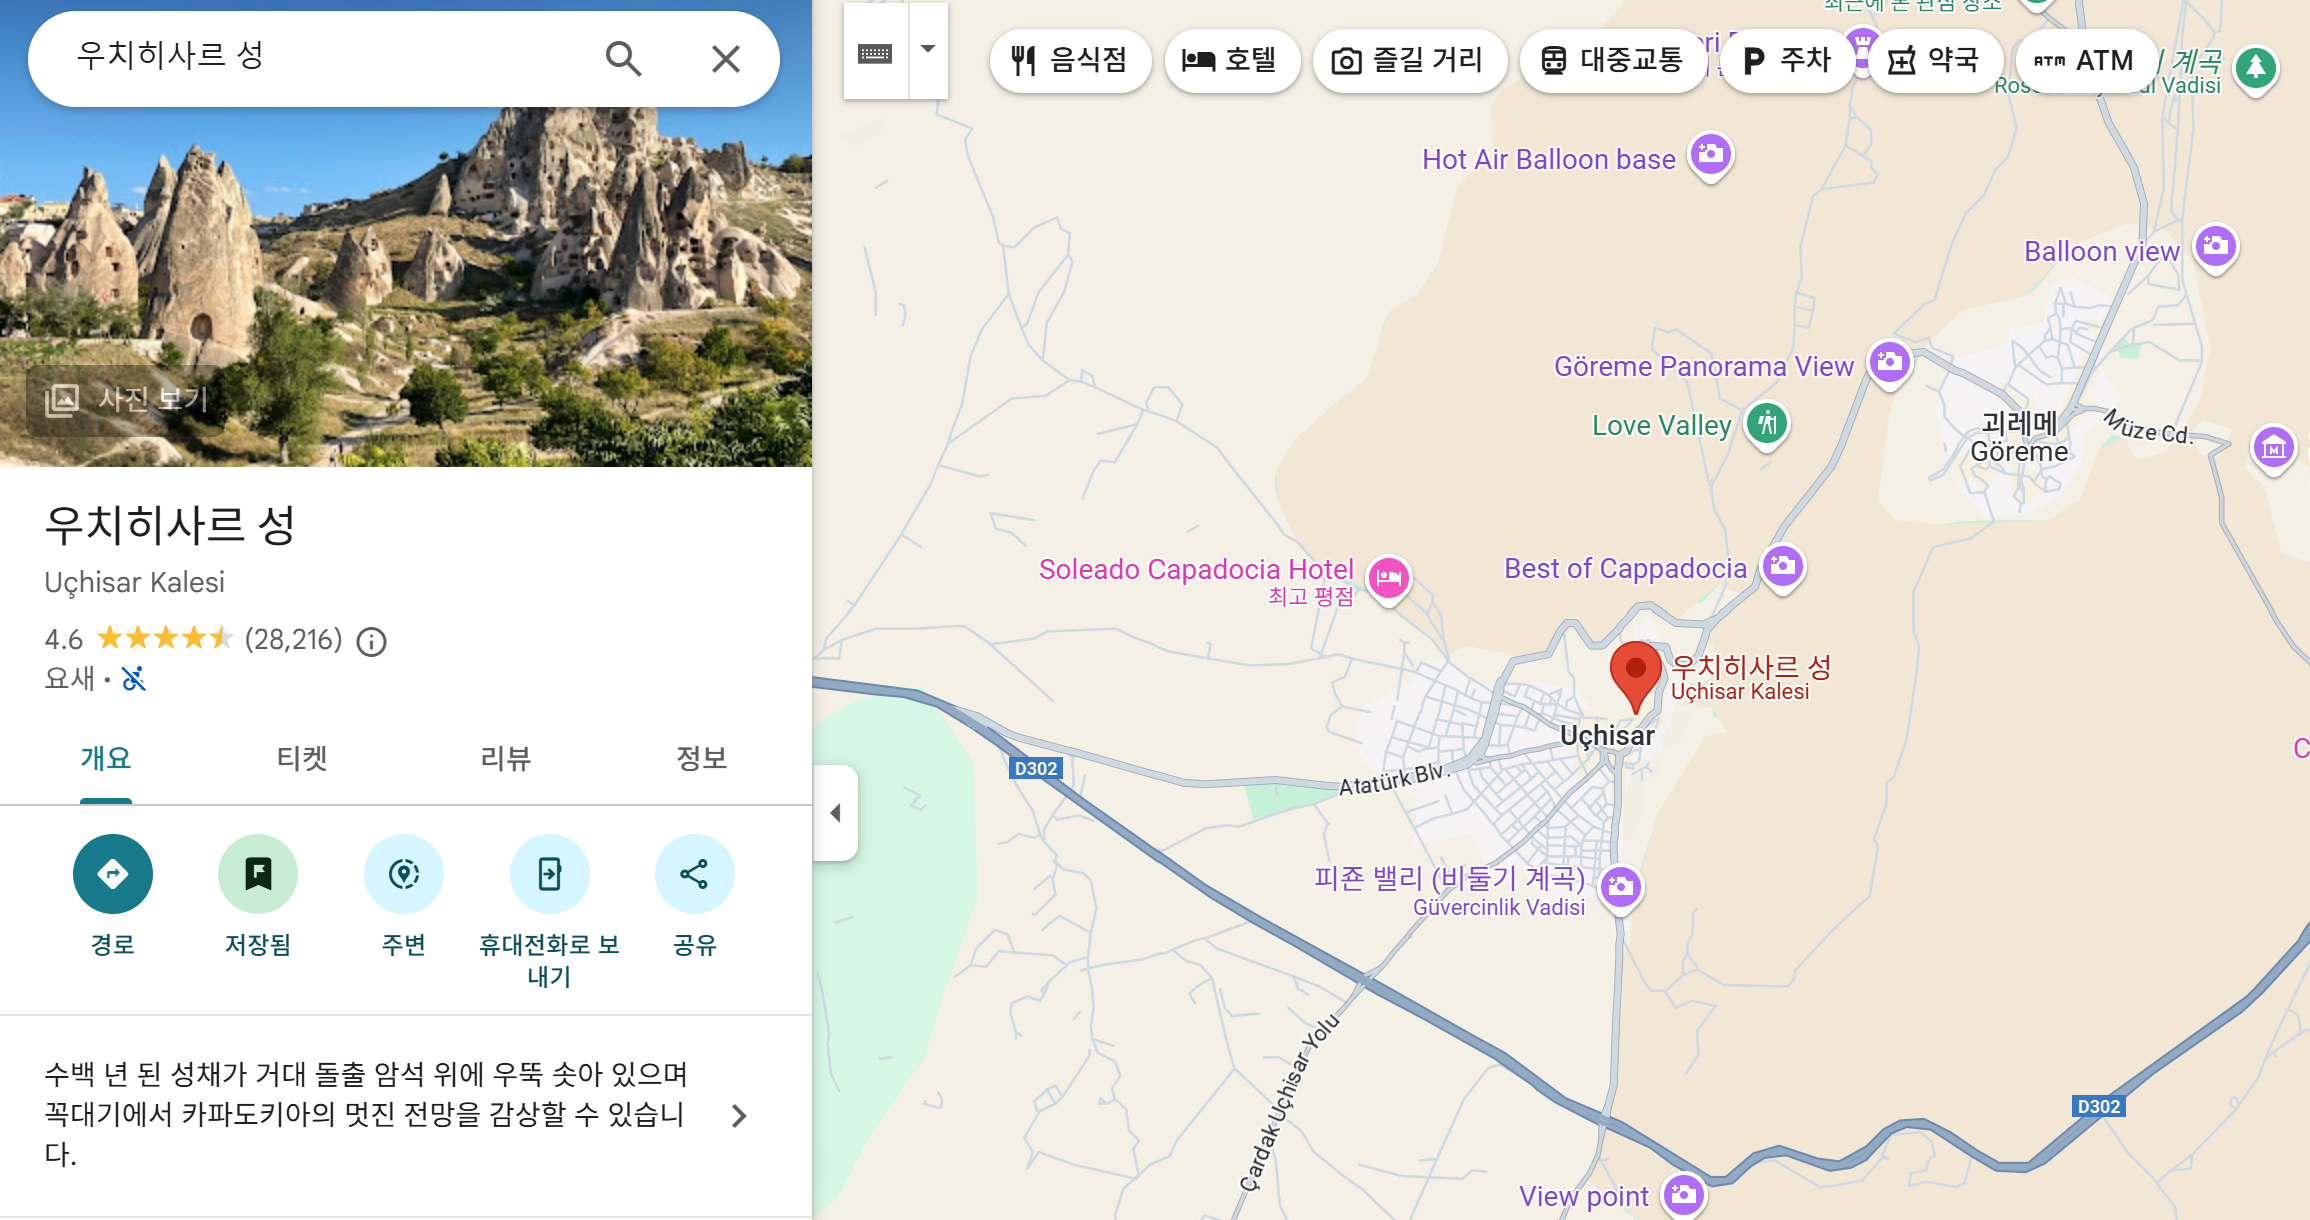Click the 주변 nearby icon
Screen dimensions: 2310x1220
coord(404,874)
